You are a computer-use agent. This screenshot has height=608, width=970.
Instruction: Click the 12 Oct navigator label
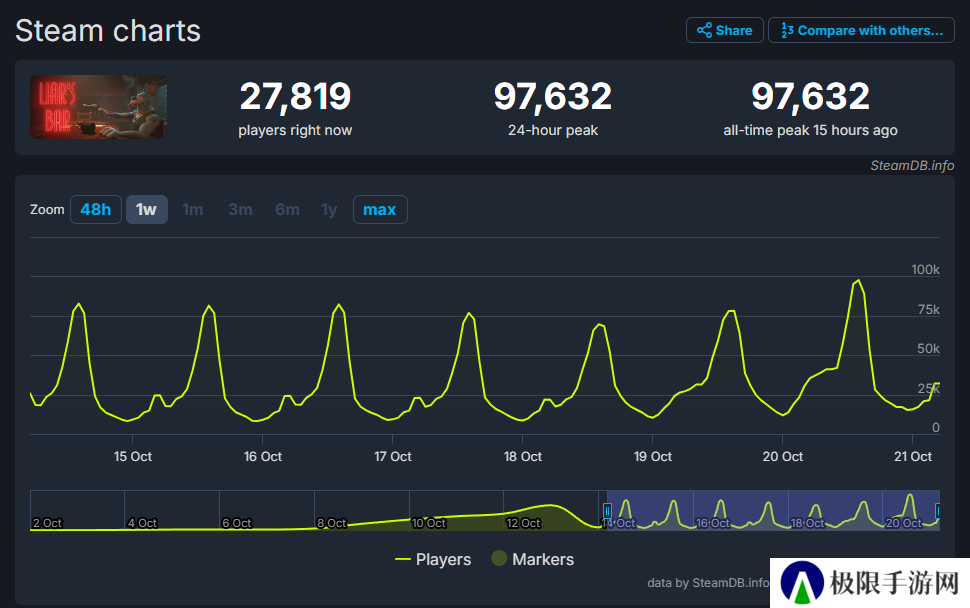[x=523, y=523]
